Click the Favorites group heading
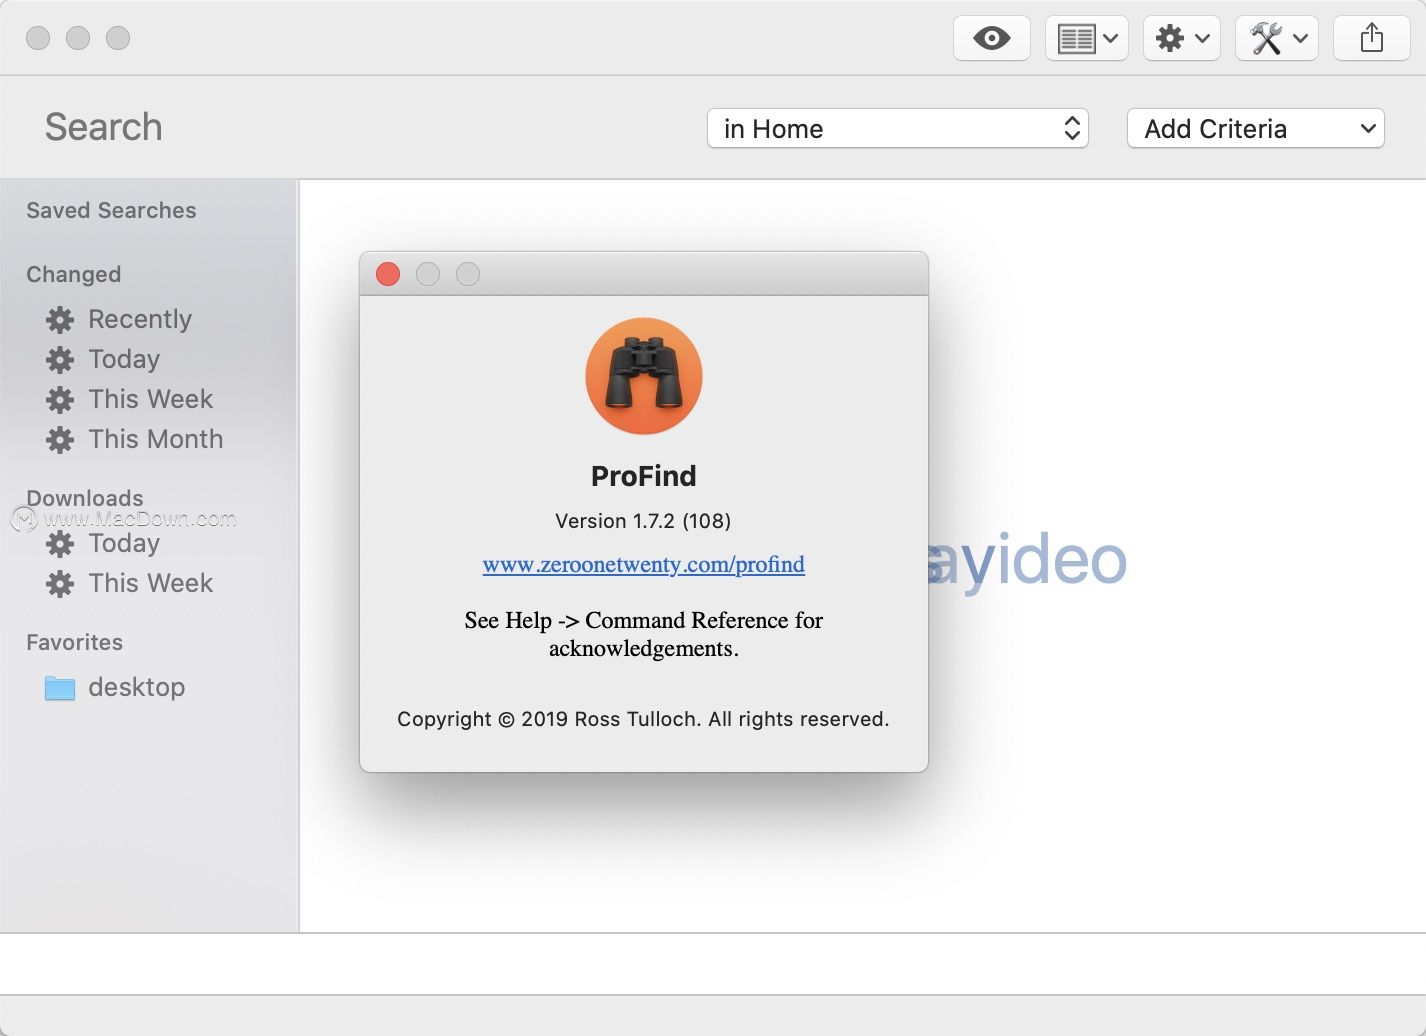Screen dimensions: 1426x1036 (75, 642)
